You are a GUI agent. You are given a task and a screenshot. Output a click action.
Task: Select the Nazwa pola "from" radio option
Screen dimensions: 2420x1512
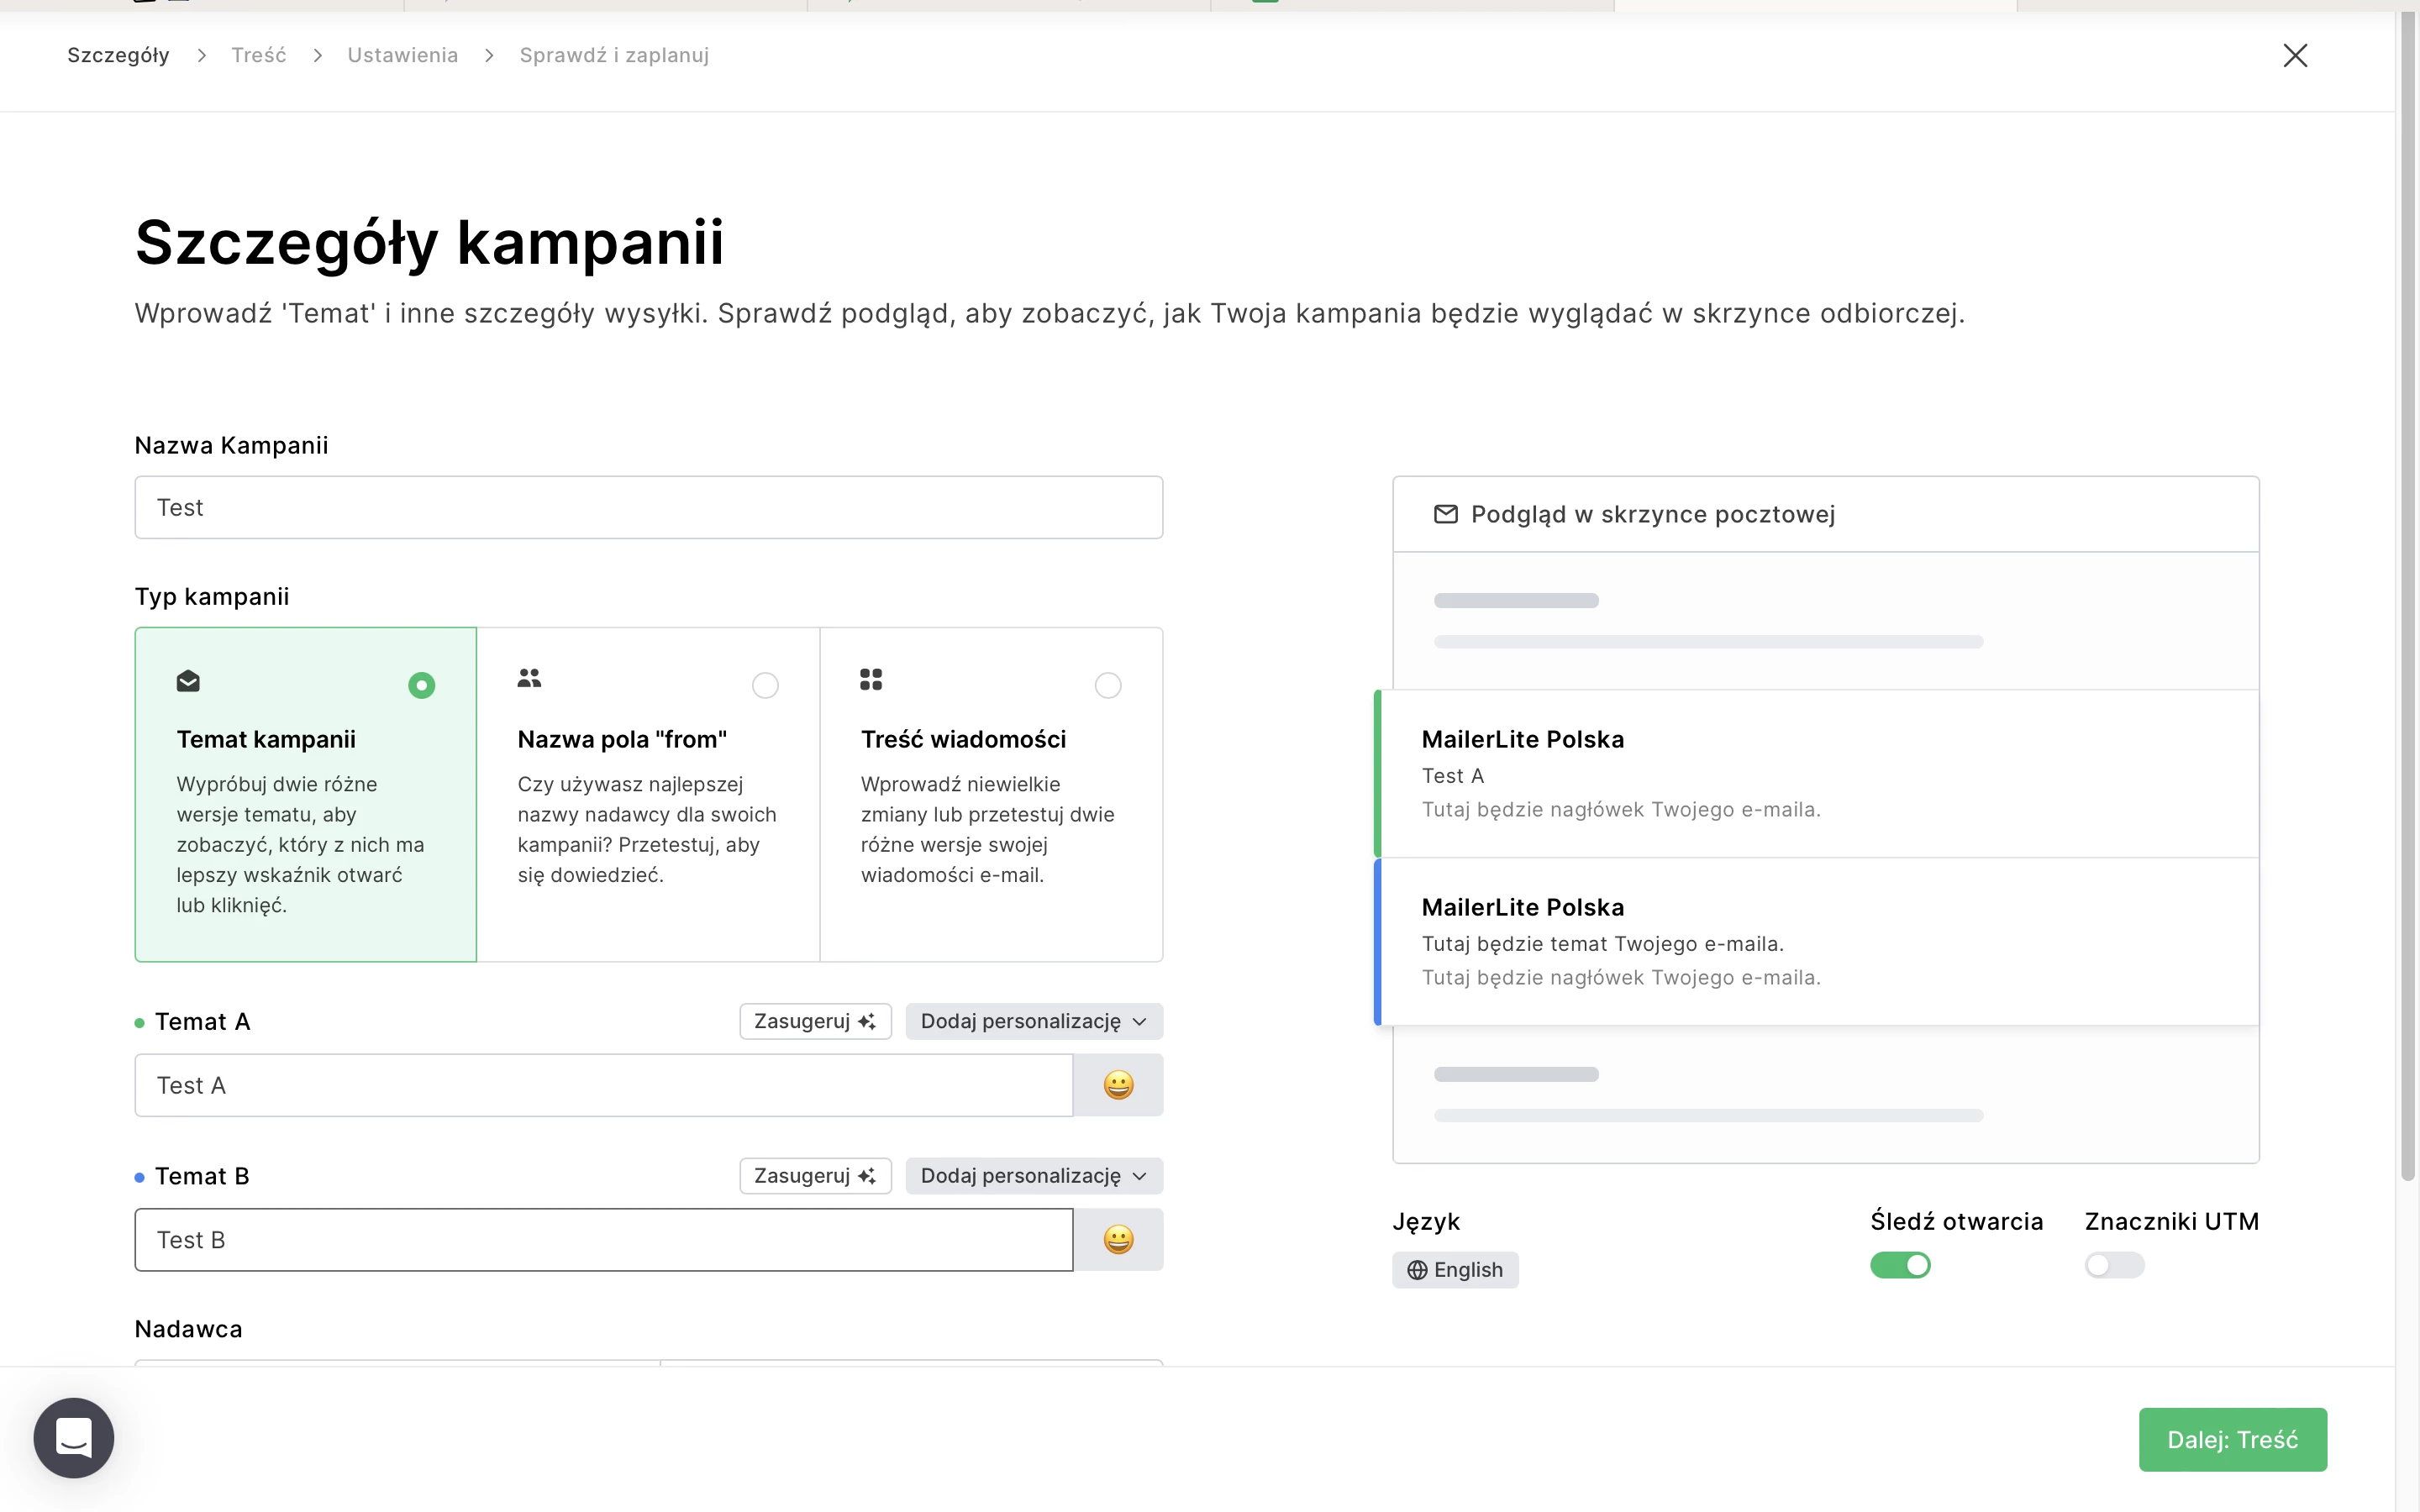pos(765,685)
